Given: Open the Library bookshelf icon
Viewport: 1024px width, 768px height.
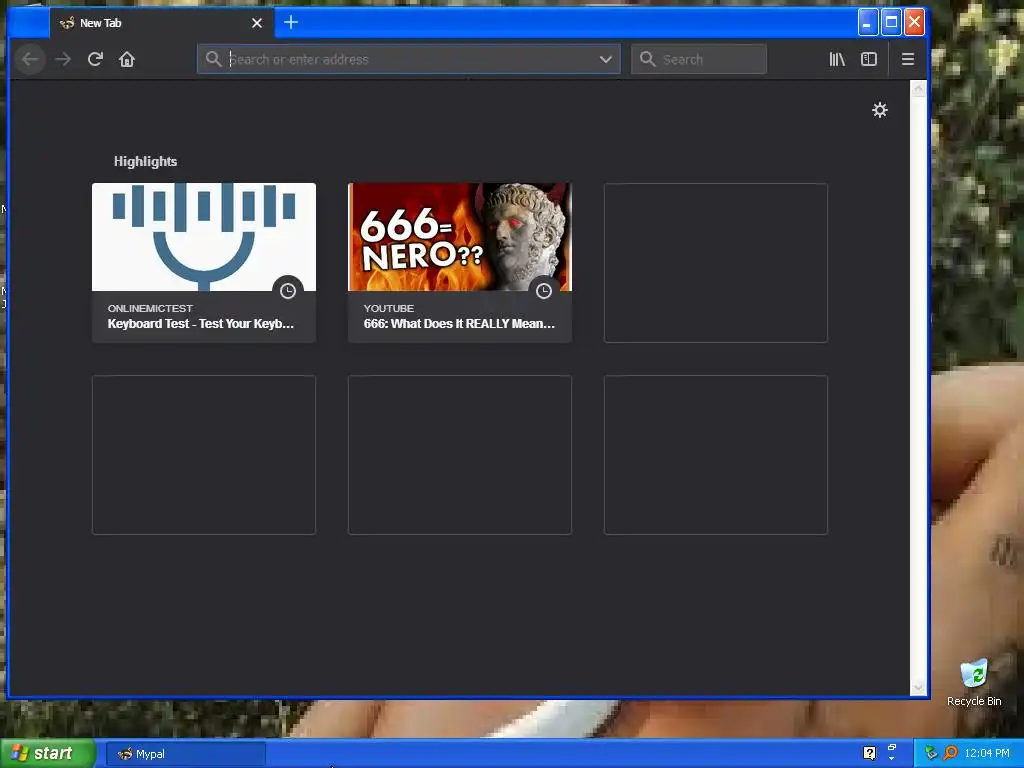Looking at the screenshot, I should (x=837, y=59).
